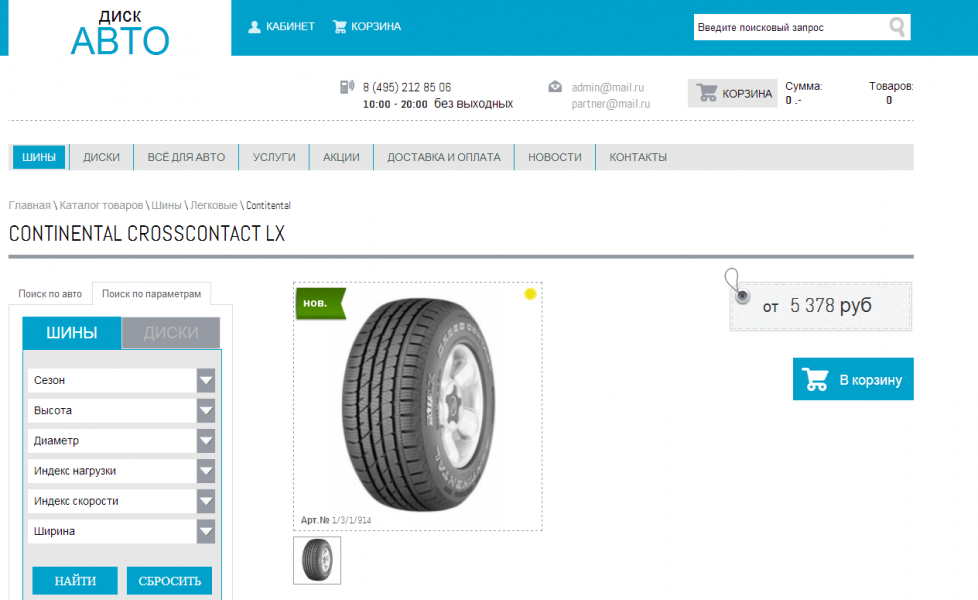
Task: Open the Индекс скорости dropdown arrow
Action: 206,501
